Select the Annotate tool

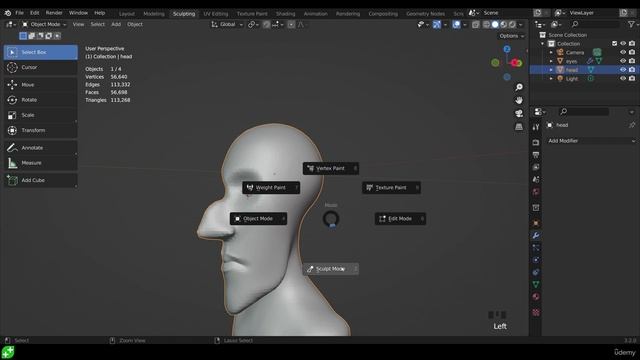[40, 148]
